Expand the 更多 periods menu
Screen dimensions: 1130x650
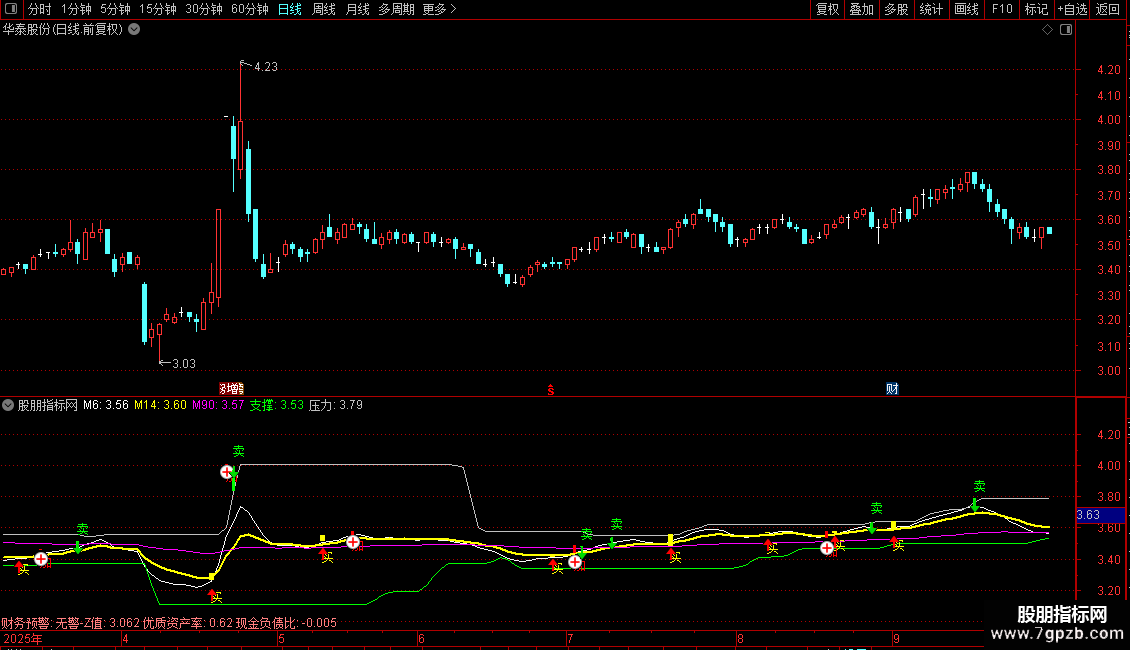[x=440, y=9]
